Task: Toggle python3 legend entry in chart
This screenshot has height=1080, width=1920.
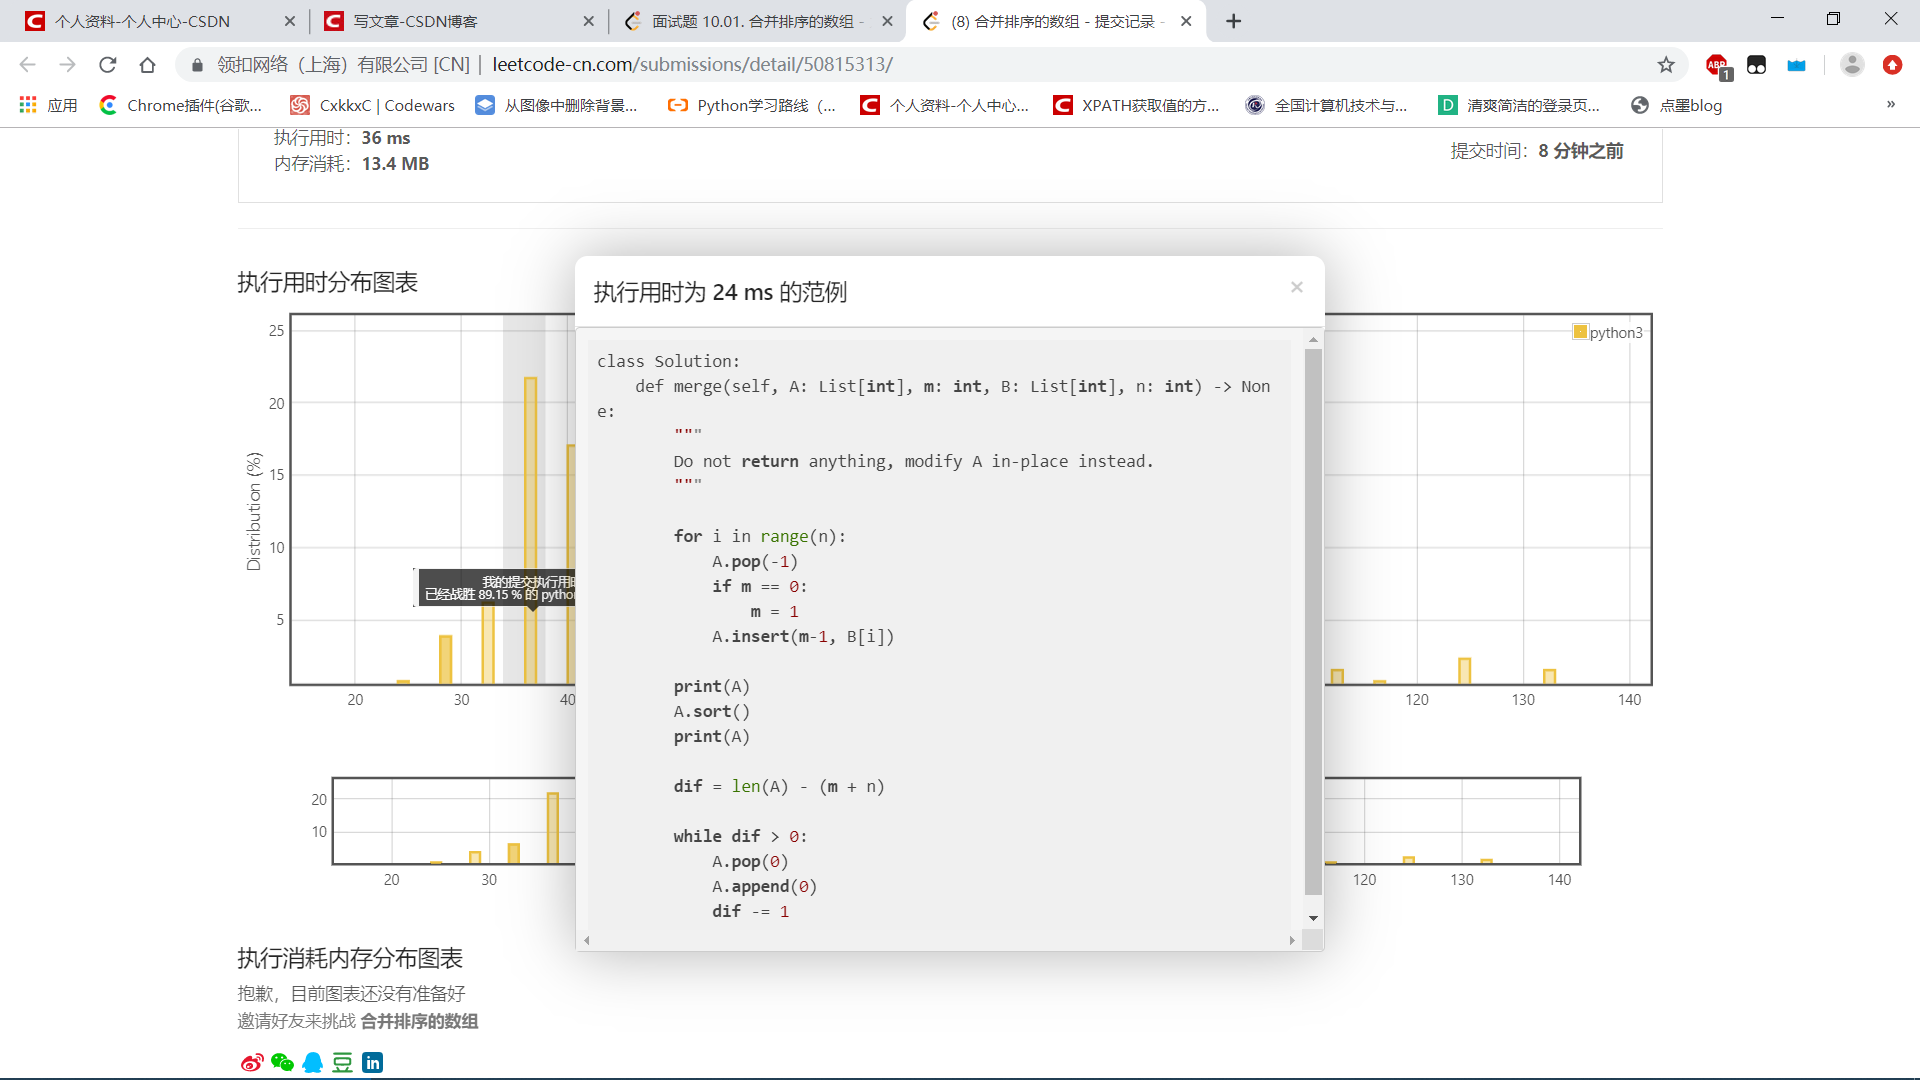Action: pos(1607,332)
